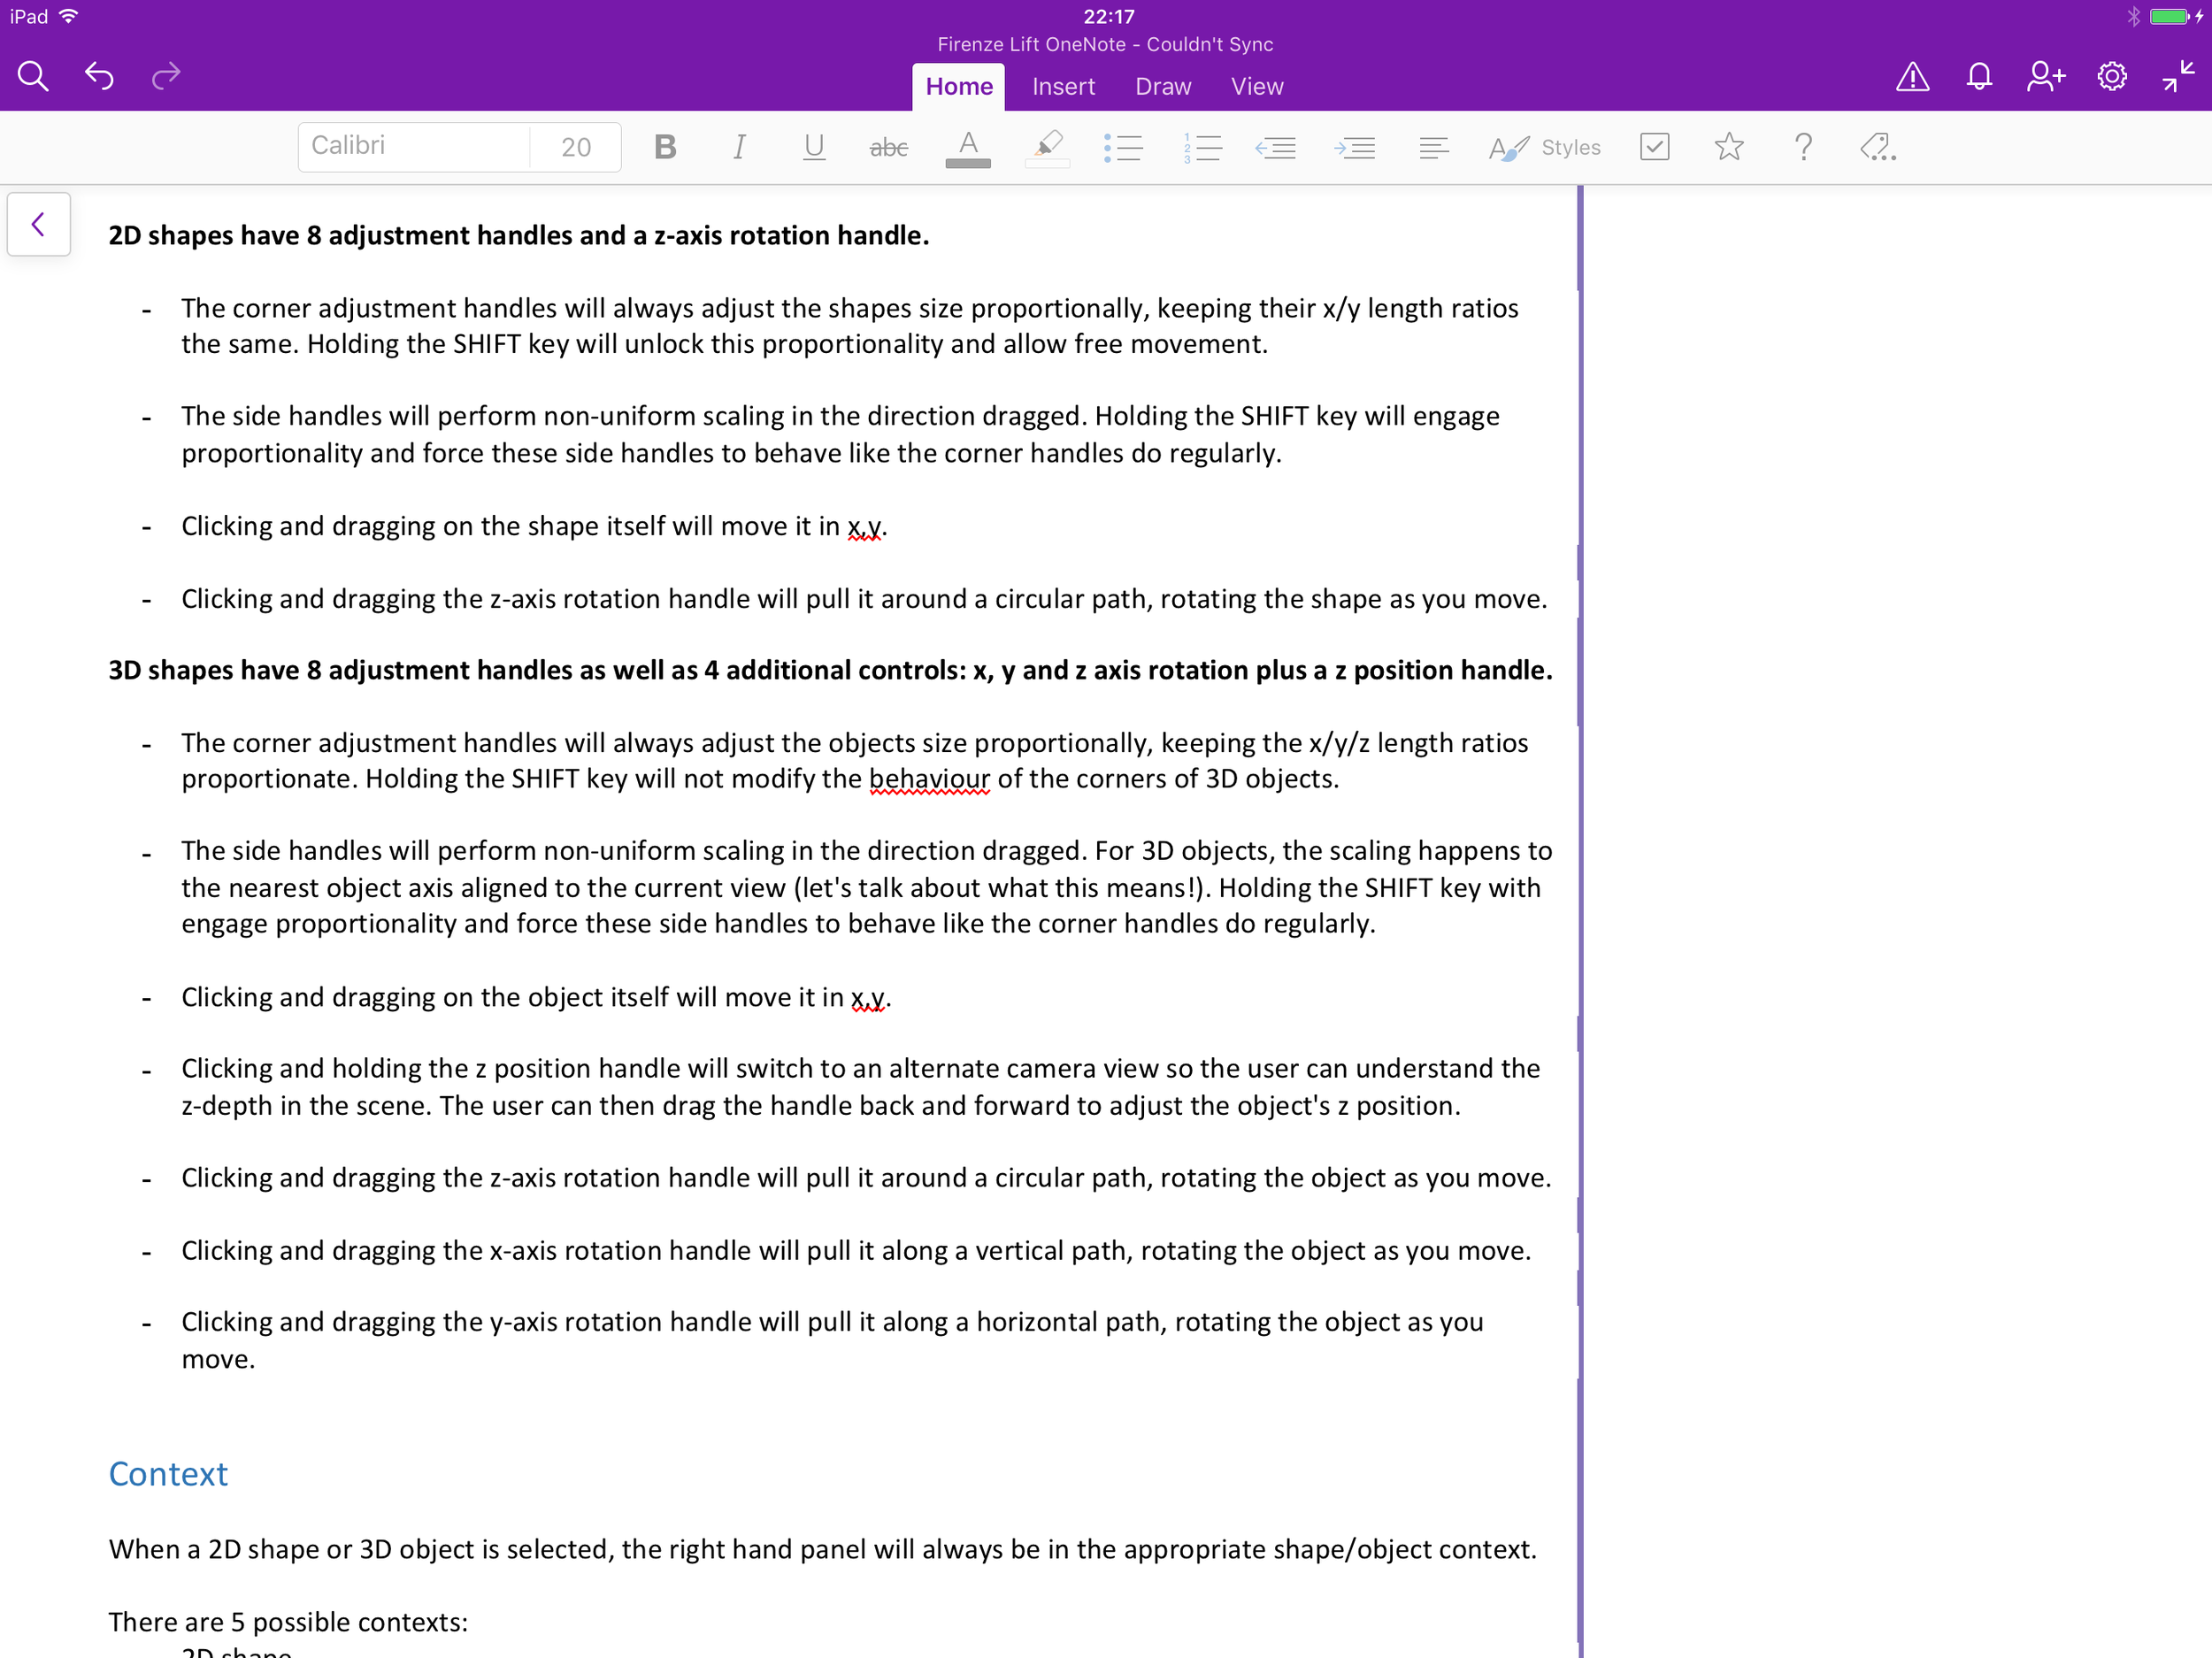Toggle bold formatting
Viewport: 2212px width, 1658px height.
pos(665,147)
